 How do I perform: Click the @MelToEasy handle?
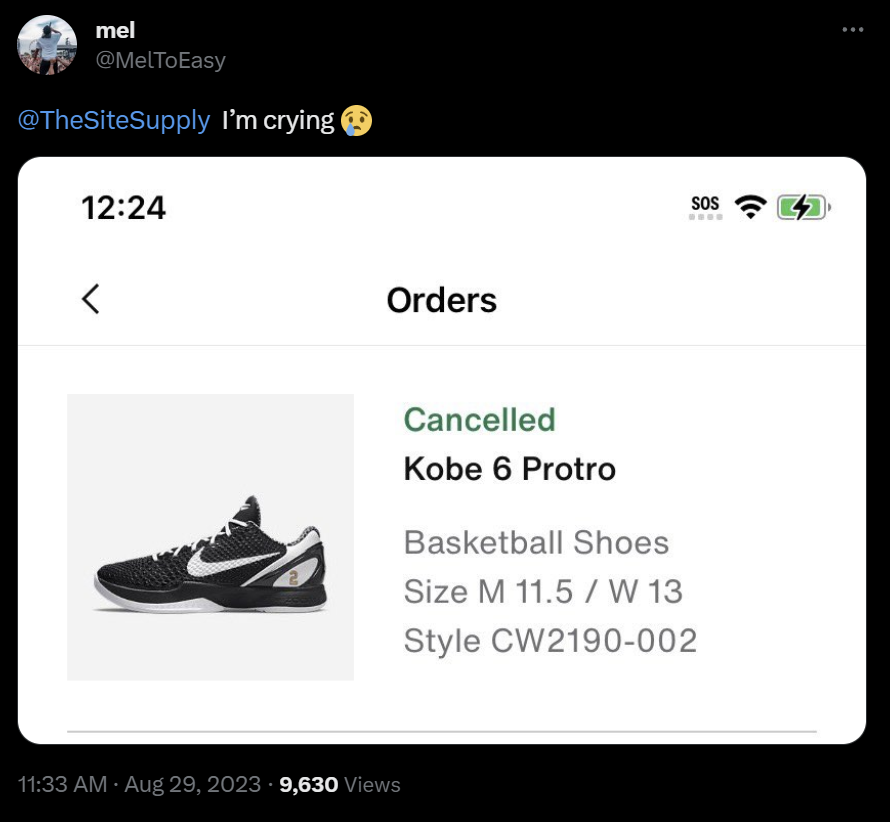pos(160,60)
